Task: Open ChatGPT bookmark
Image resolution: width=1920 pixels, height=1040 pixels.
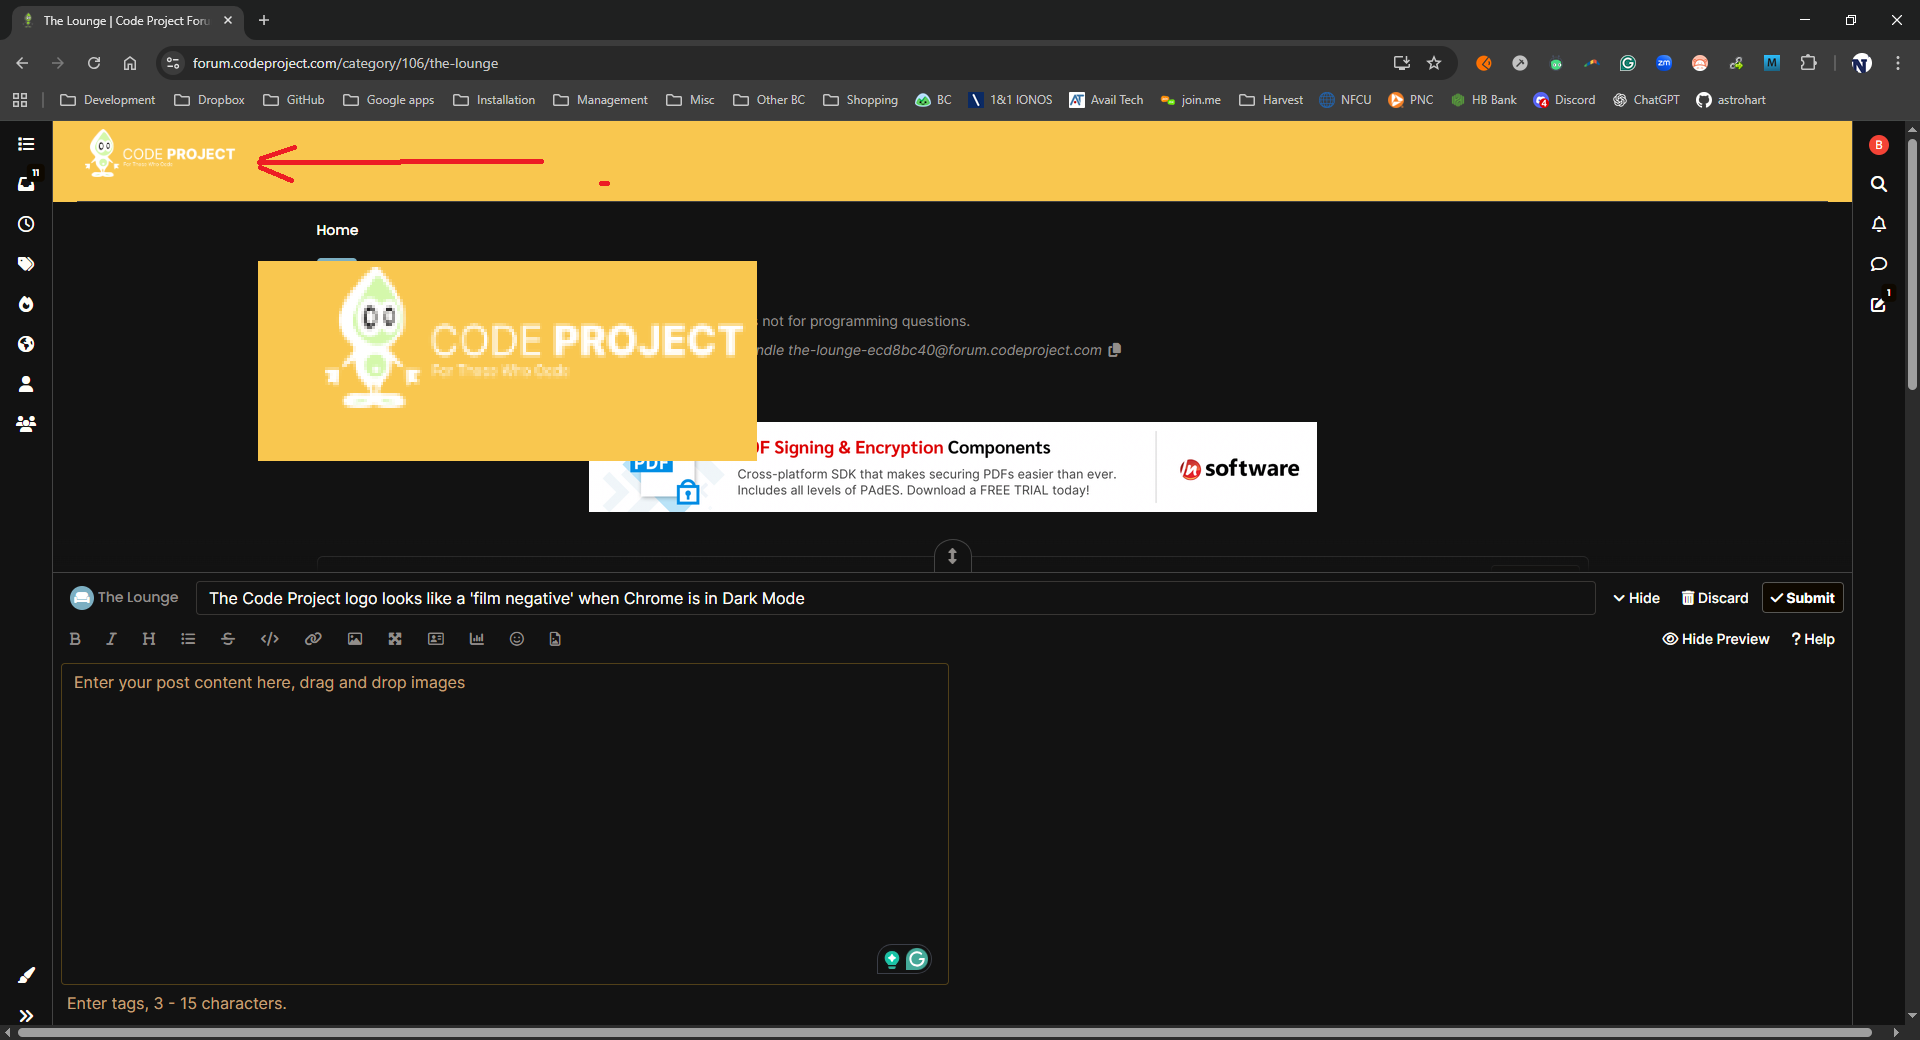Action: 1646,100
